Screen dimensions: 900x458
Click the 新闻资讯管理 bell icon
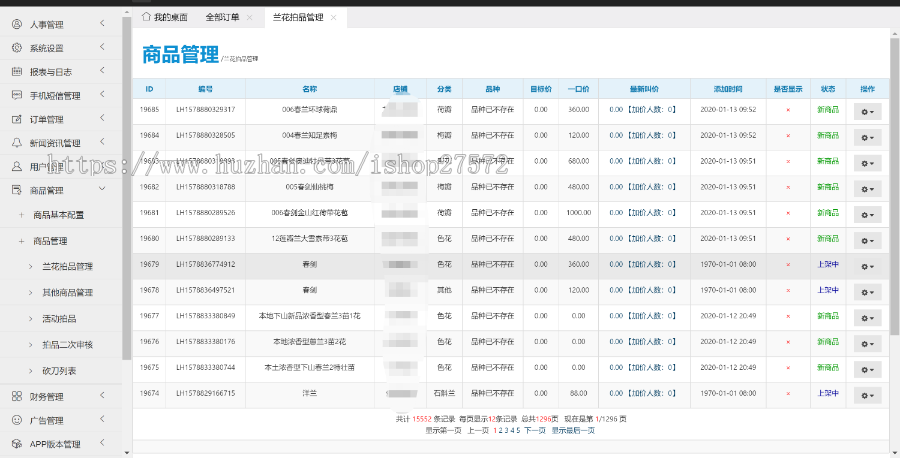17,143
